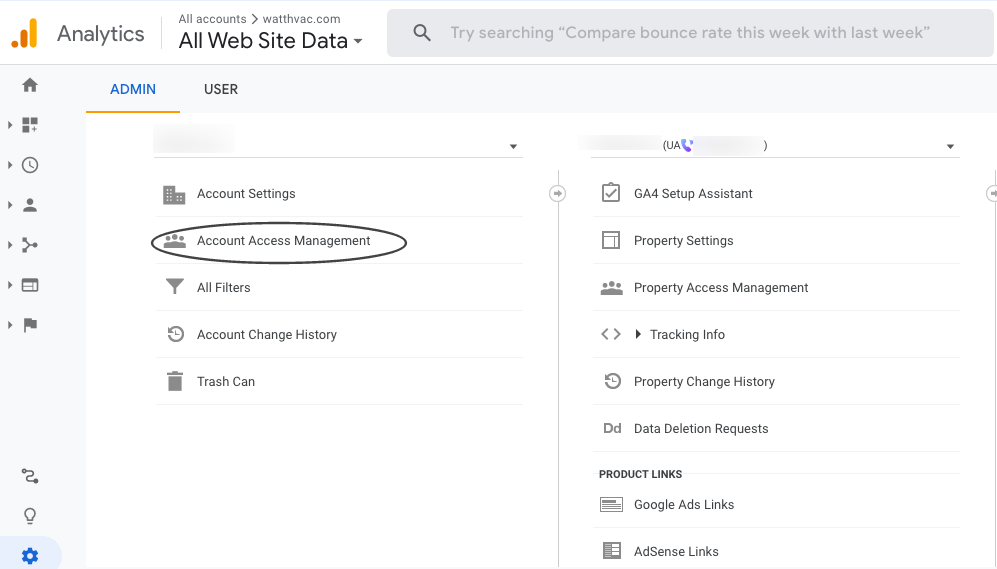Click the Account Access Management people icon

(x=174, y=241)
